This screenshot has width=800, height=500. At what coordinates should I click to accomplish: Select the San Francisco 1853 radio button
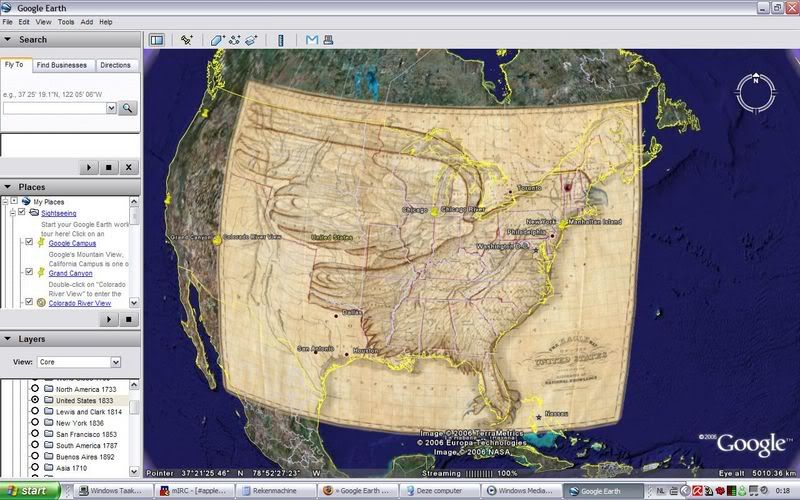coord(35,433)
